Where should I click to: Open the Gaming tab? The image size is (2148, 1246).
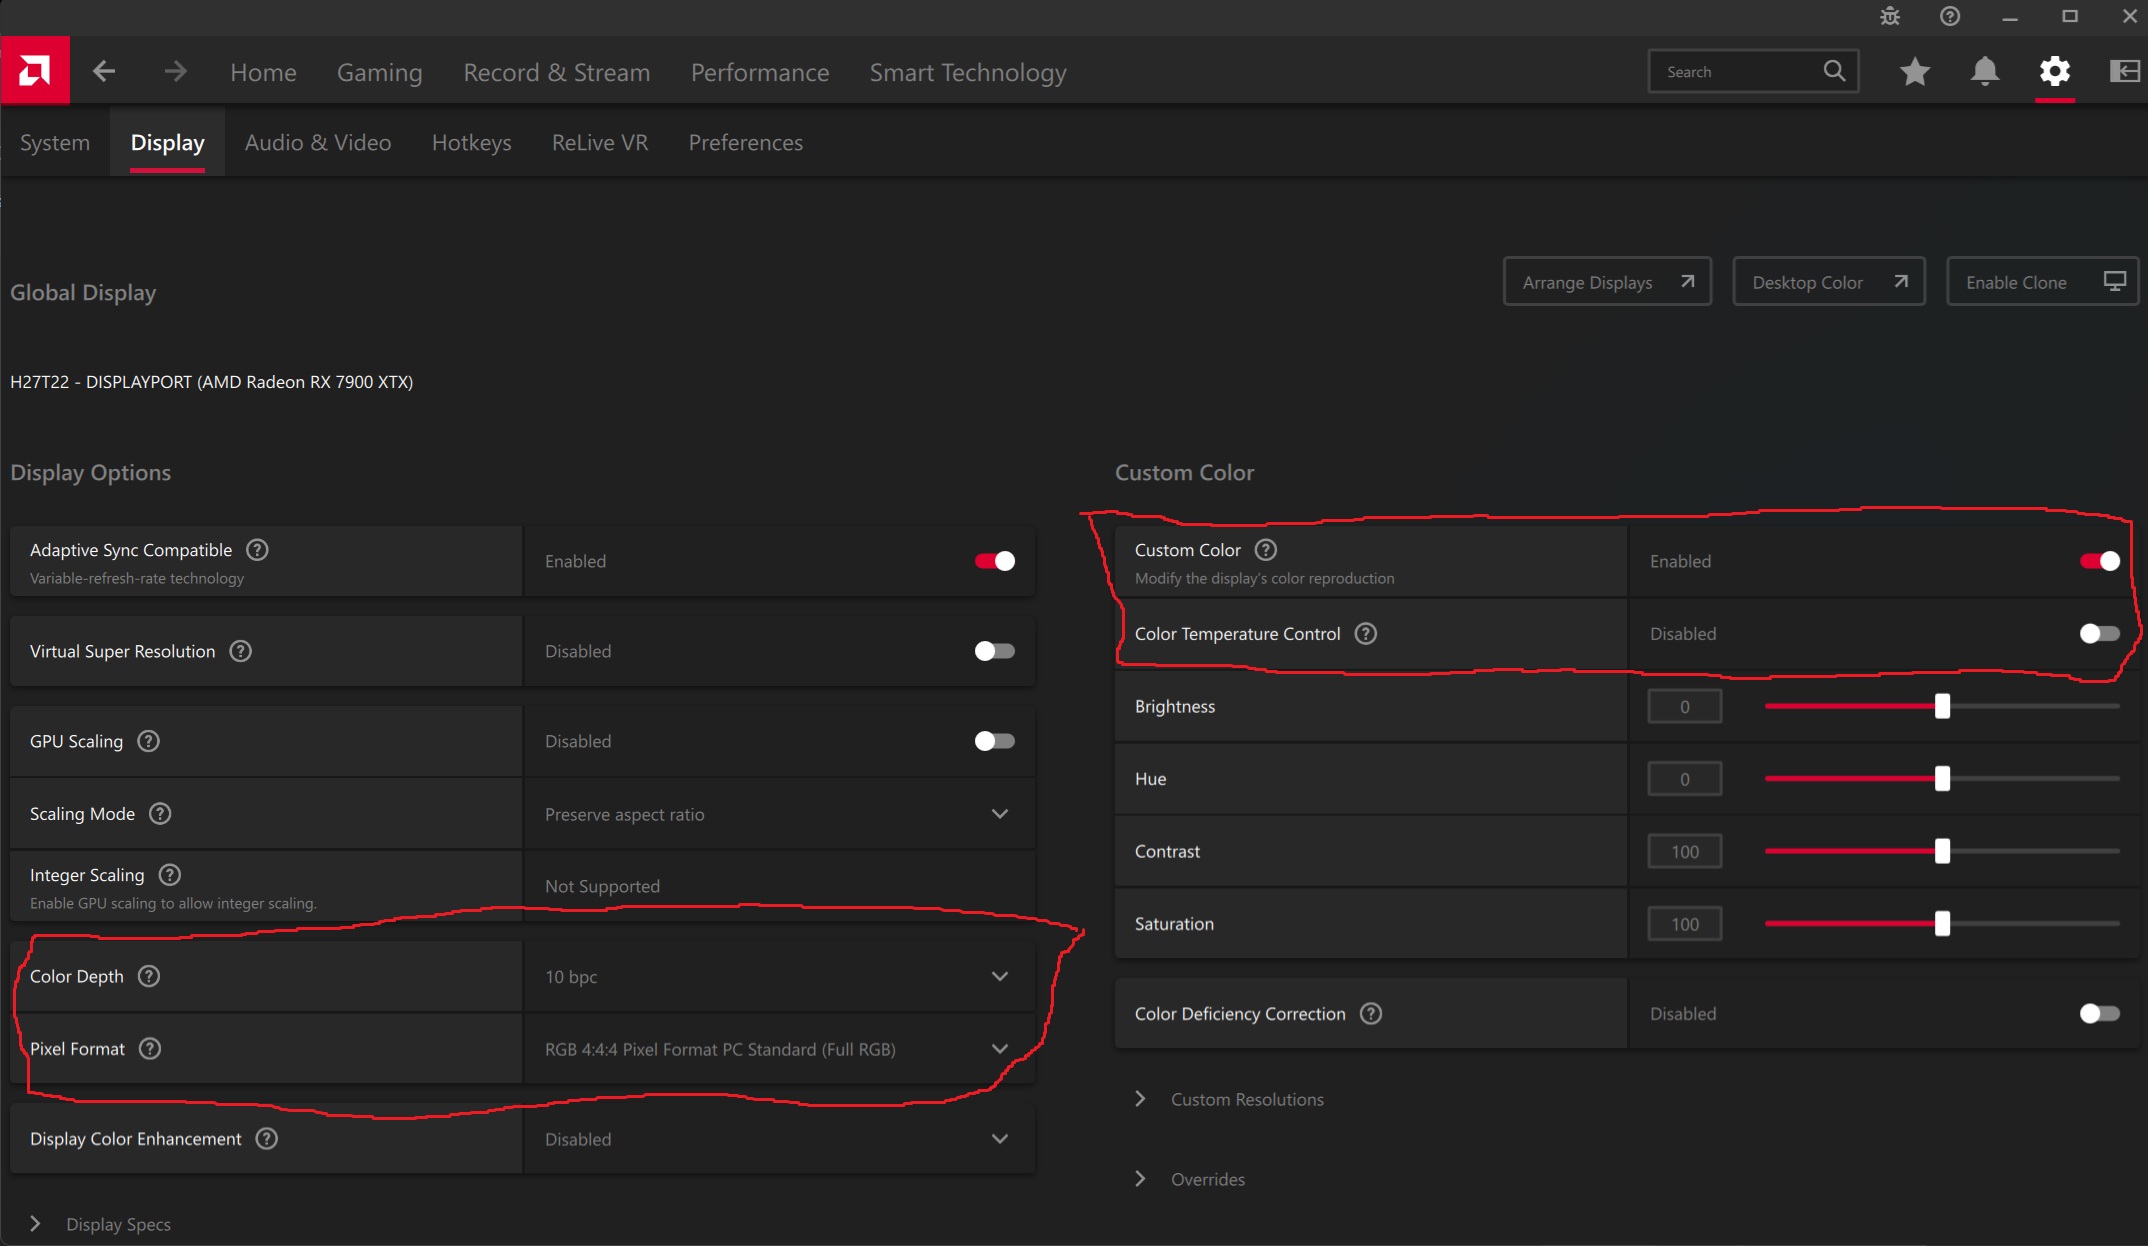pos(380,72)
